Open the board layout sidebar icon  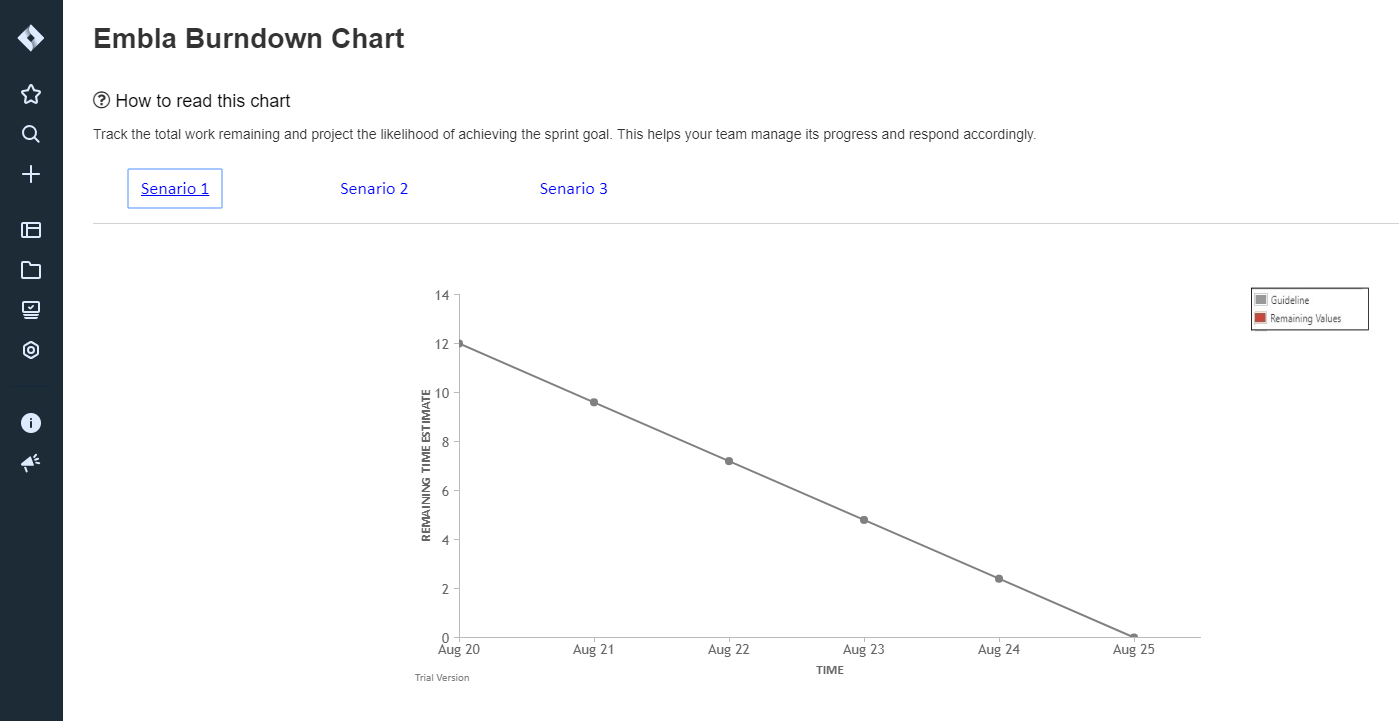coord(31,230)
